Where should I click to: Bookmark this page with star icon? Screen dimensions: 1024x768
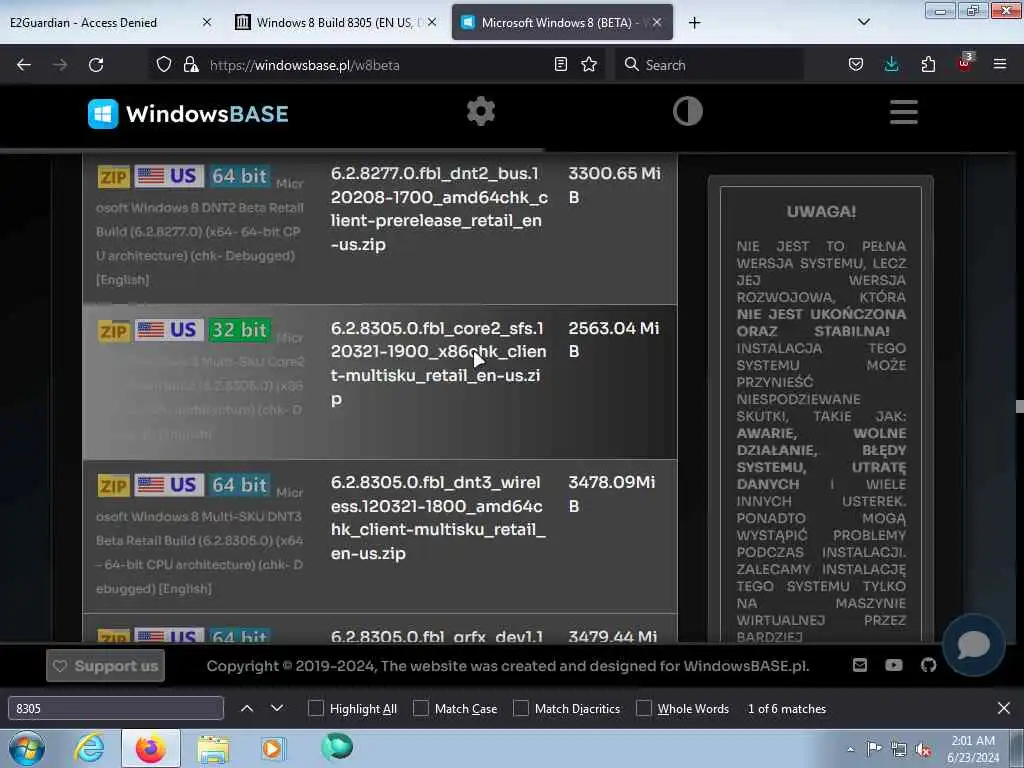(x=589, y=64)
